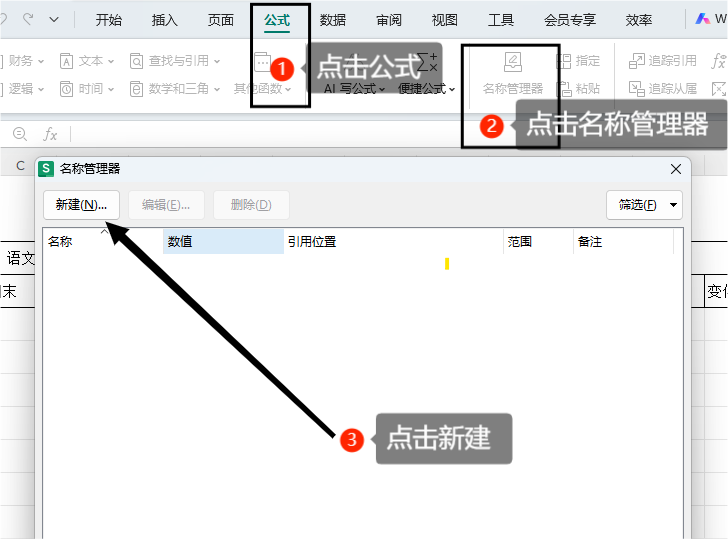Click the 引用位置 column header

pos(393,241)
